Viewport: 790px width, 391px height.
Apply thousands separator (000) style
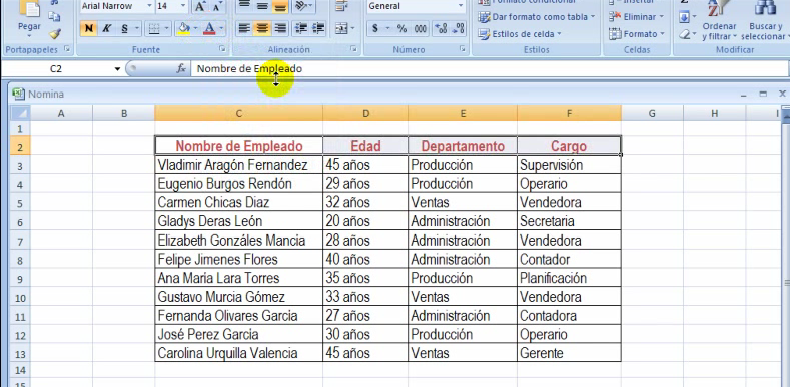click(421, 29)
